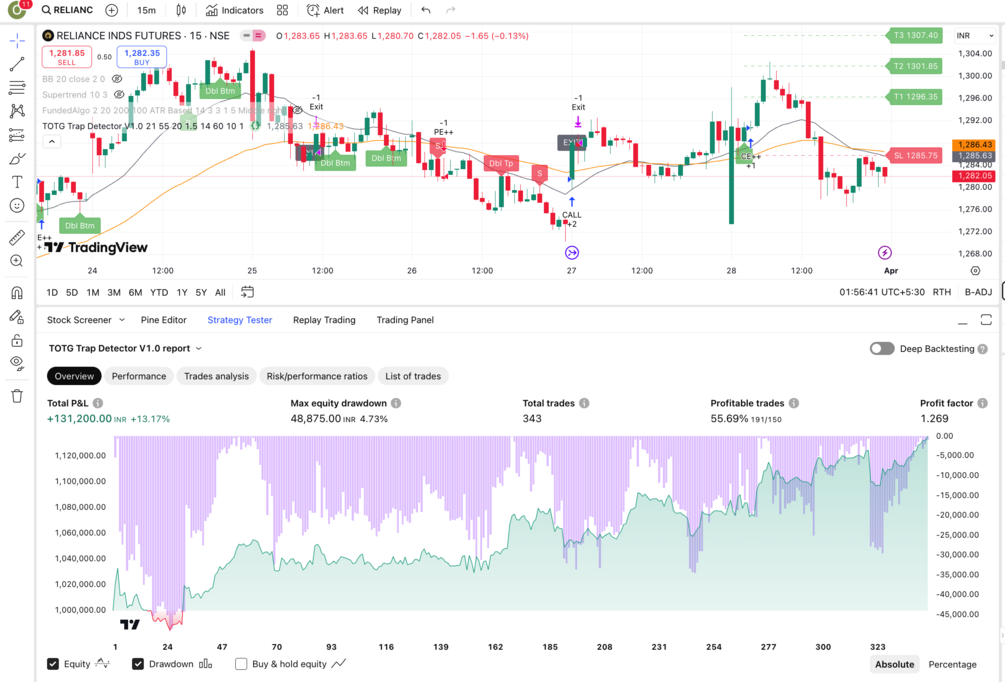Open the Risk/performance ratios tab
The image size is (1005, 682).
[x=317, y=376]
